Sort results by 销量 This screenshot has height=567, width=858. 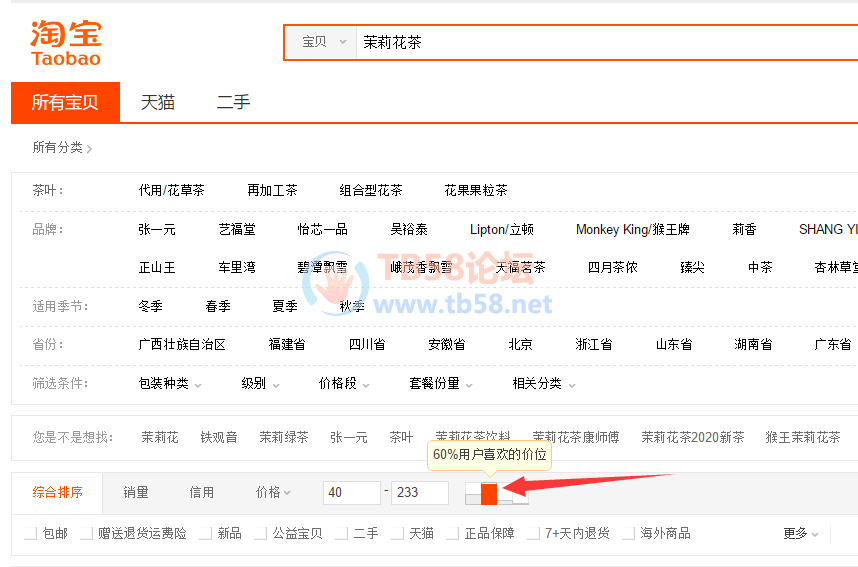pyautogui.click(x=136, y=493)
